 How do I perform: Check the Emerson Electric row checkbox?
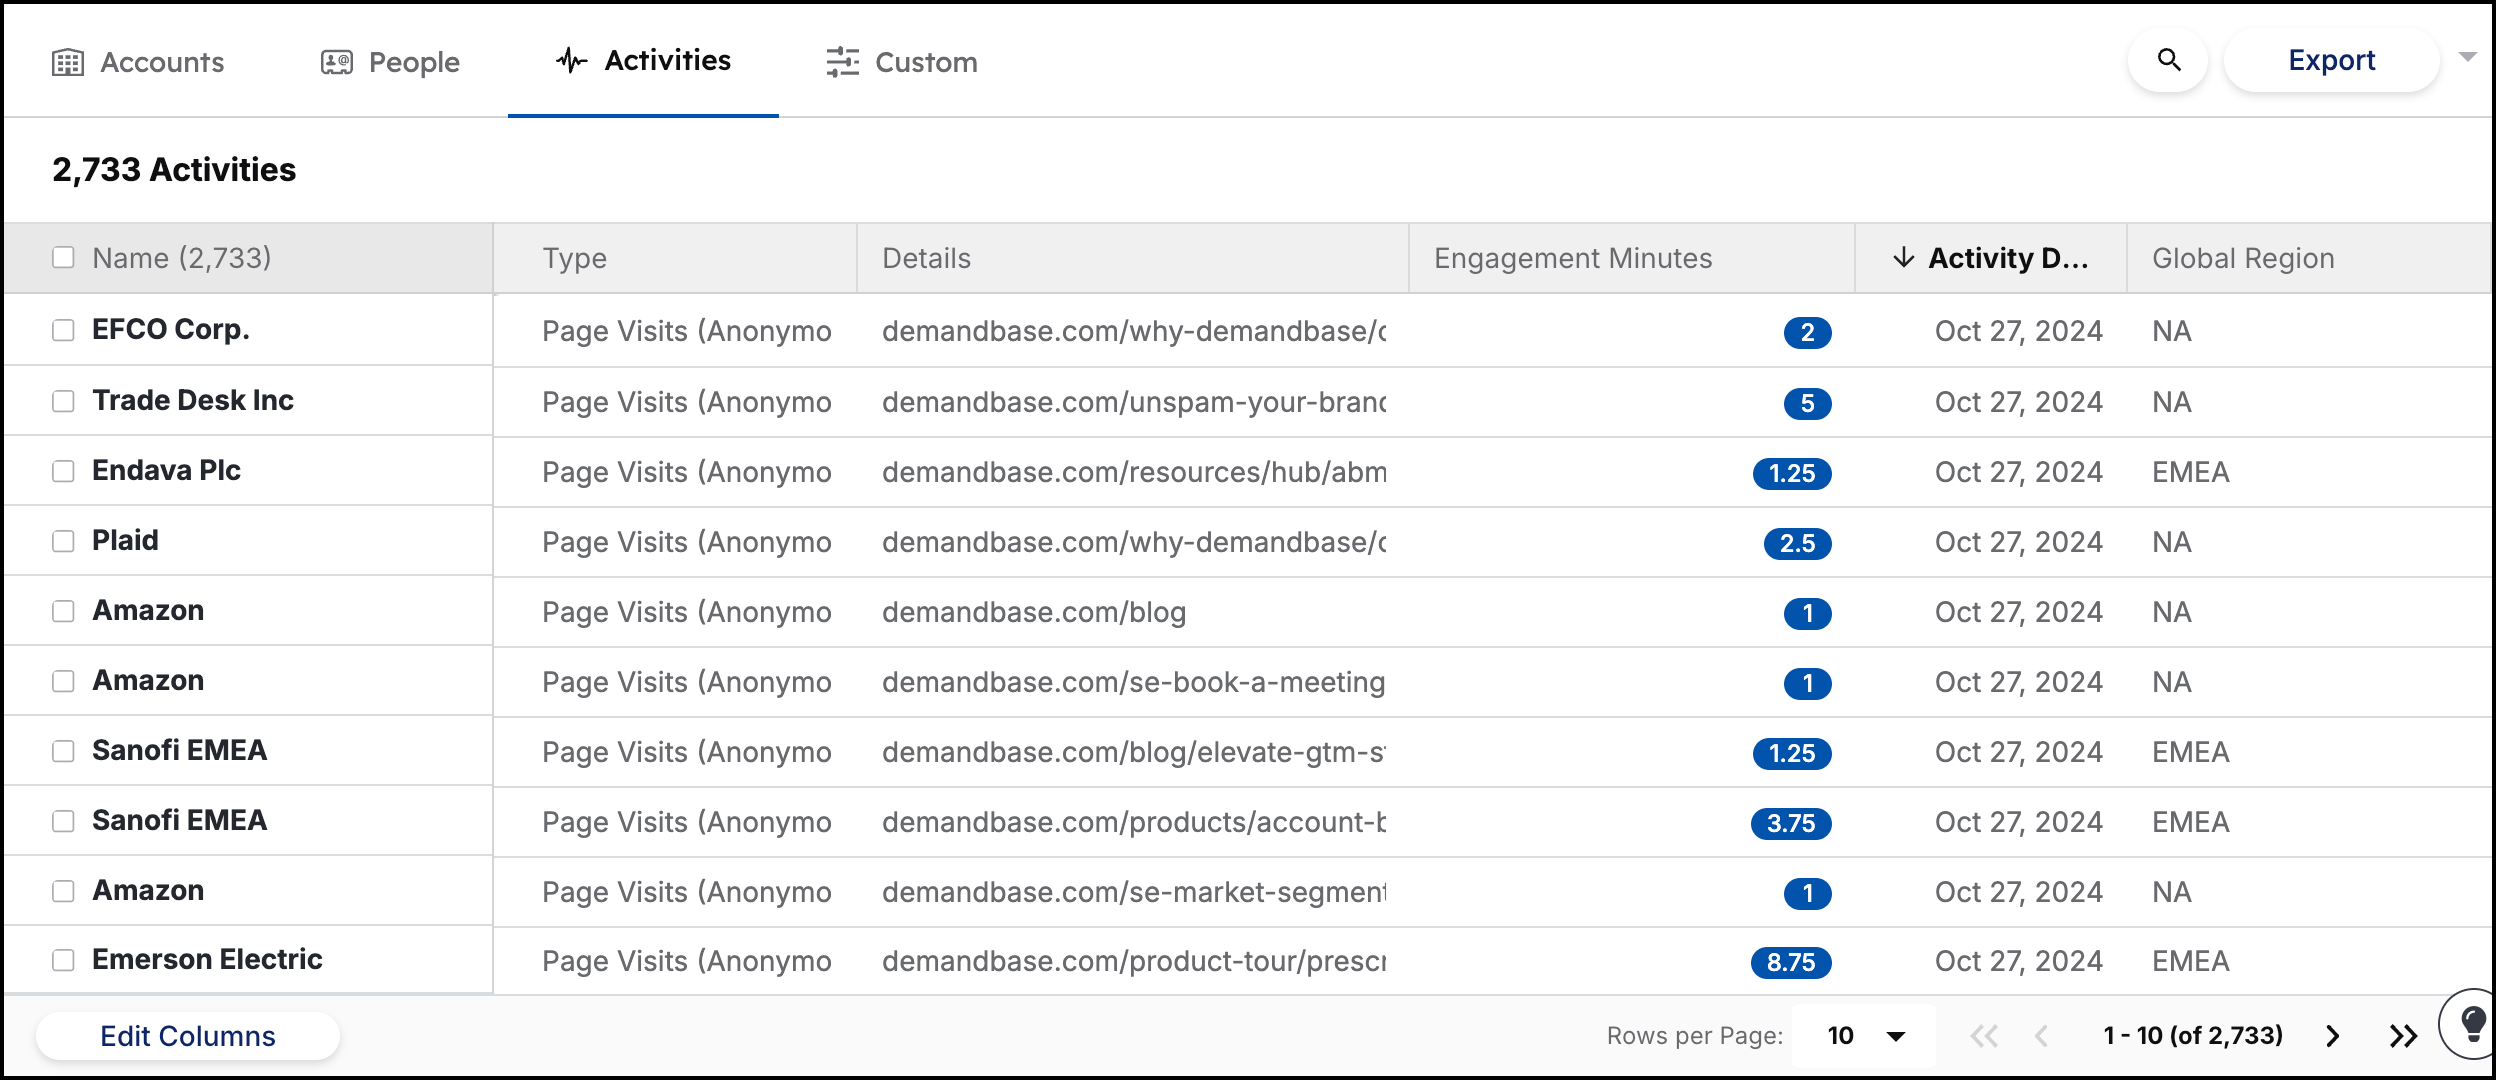(63, 960)
